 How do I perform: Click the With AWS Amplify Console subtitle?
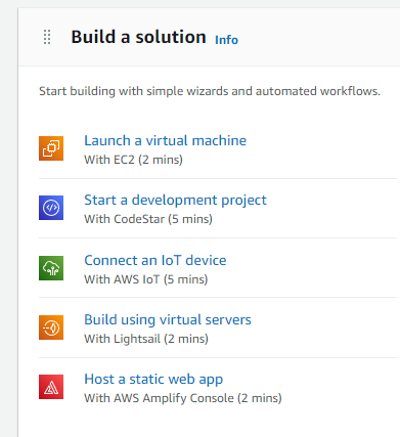point(183,398)
